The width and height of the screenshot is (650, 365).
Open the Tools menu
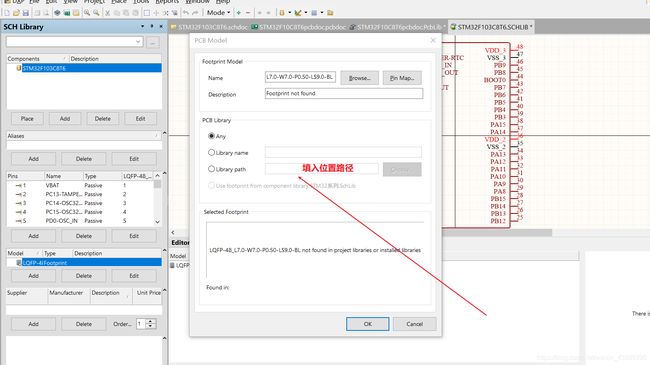pos(141,2)
